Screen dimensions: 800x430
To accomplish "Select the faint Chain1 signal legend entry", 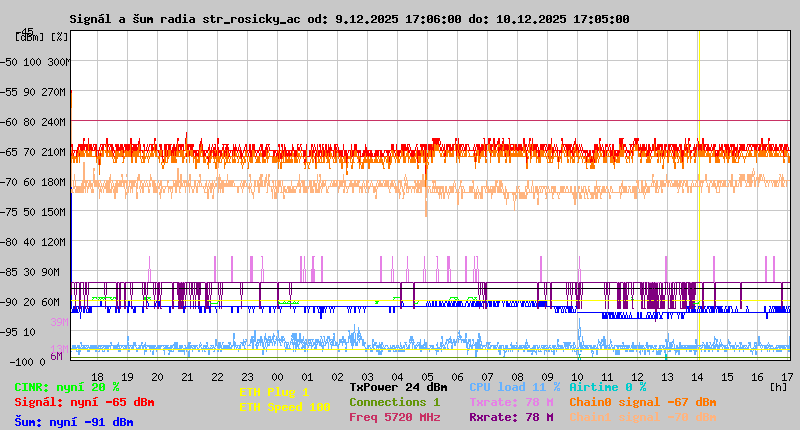I will click(x=642, y=417).
